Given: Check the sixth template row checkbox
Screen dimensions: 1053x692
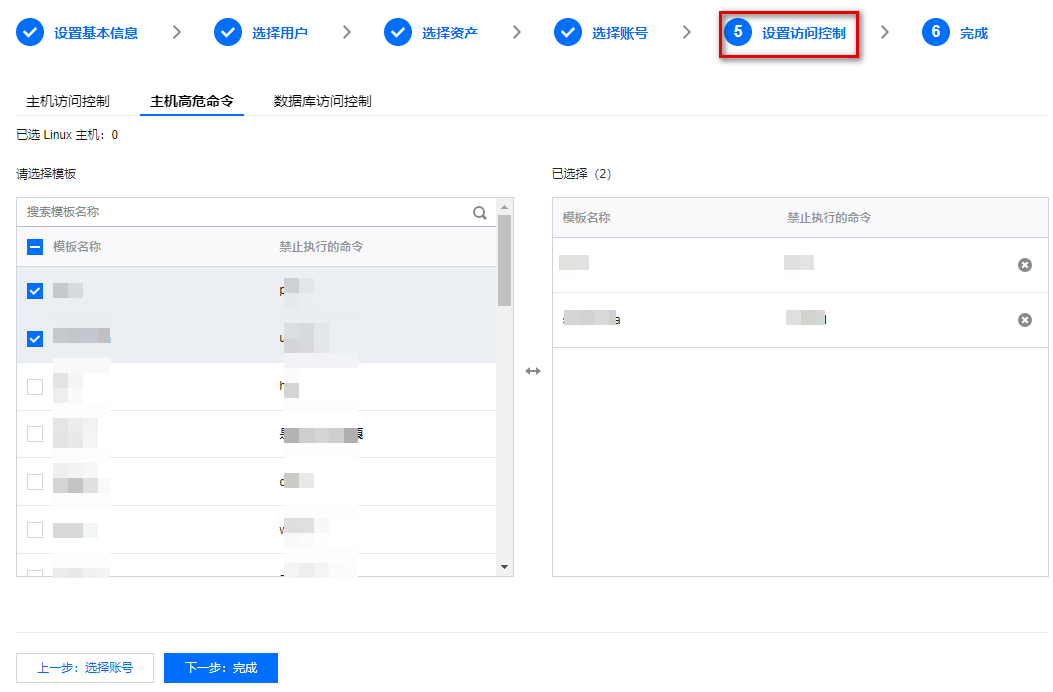Looking at the screenshot, I should 35,529.
